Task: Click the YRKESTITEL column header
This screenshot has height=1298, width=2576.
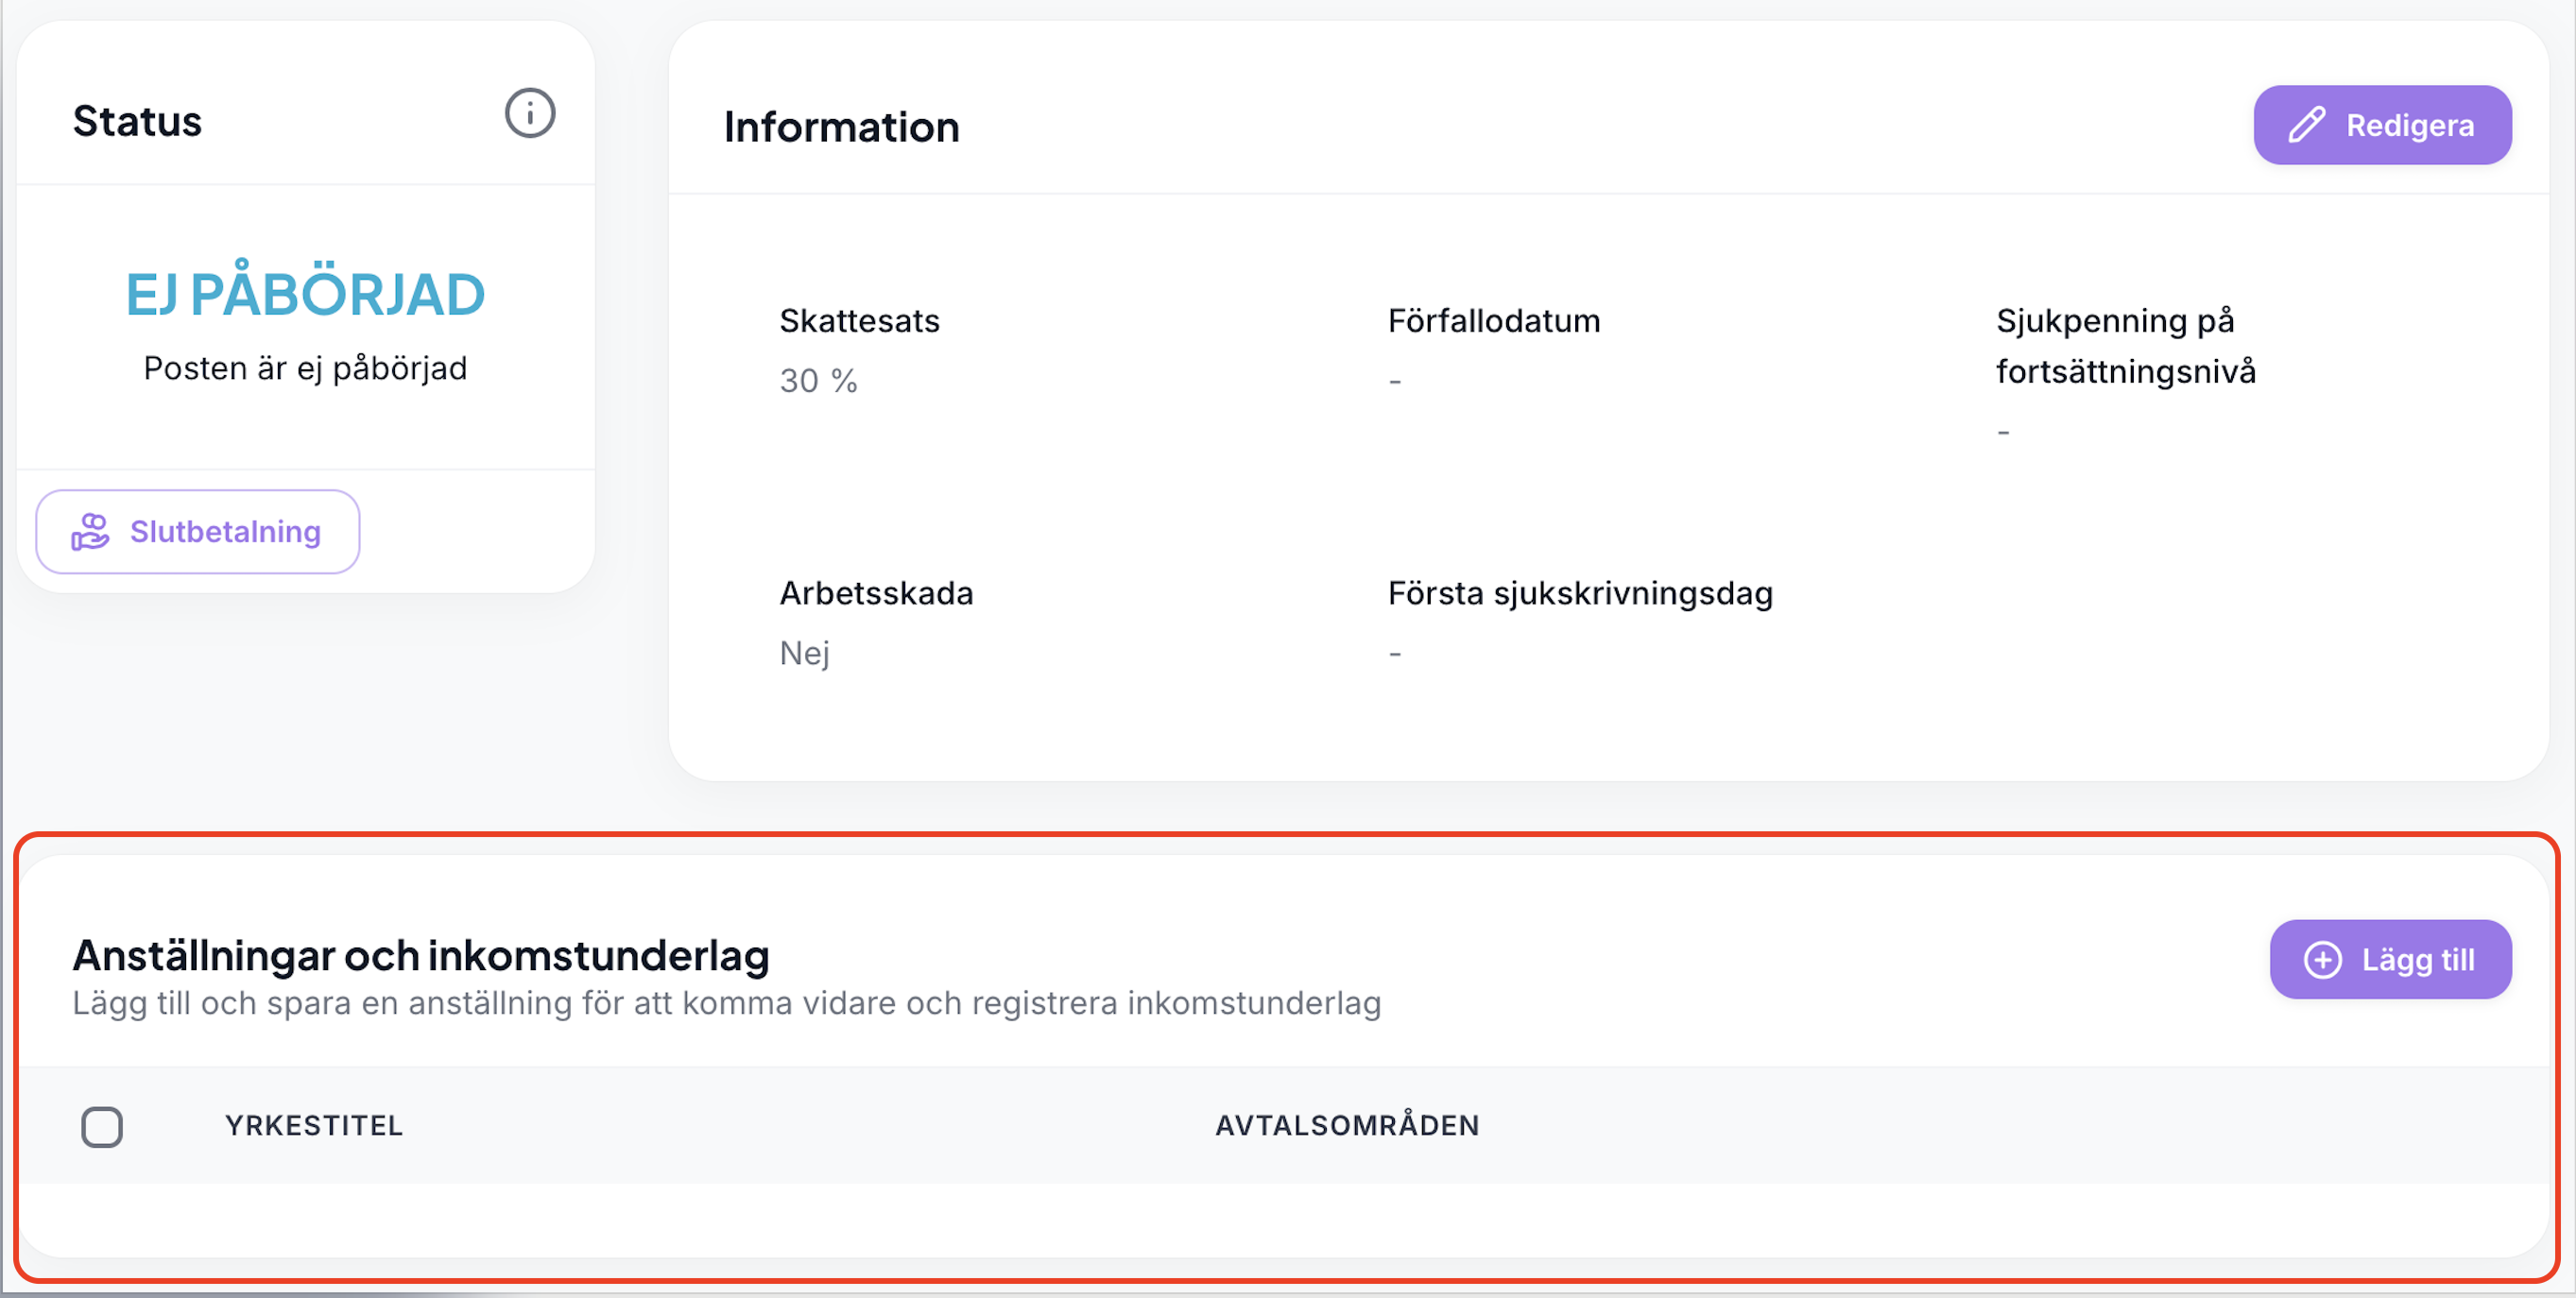Action: tap(313, 1126)
